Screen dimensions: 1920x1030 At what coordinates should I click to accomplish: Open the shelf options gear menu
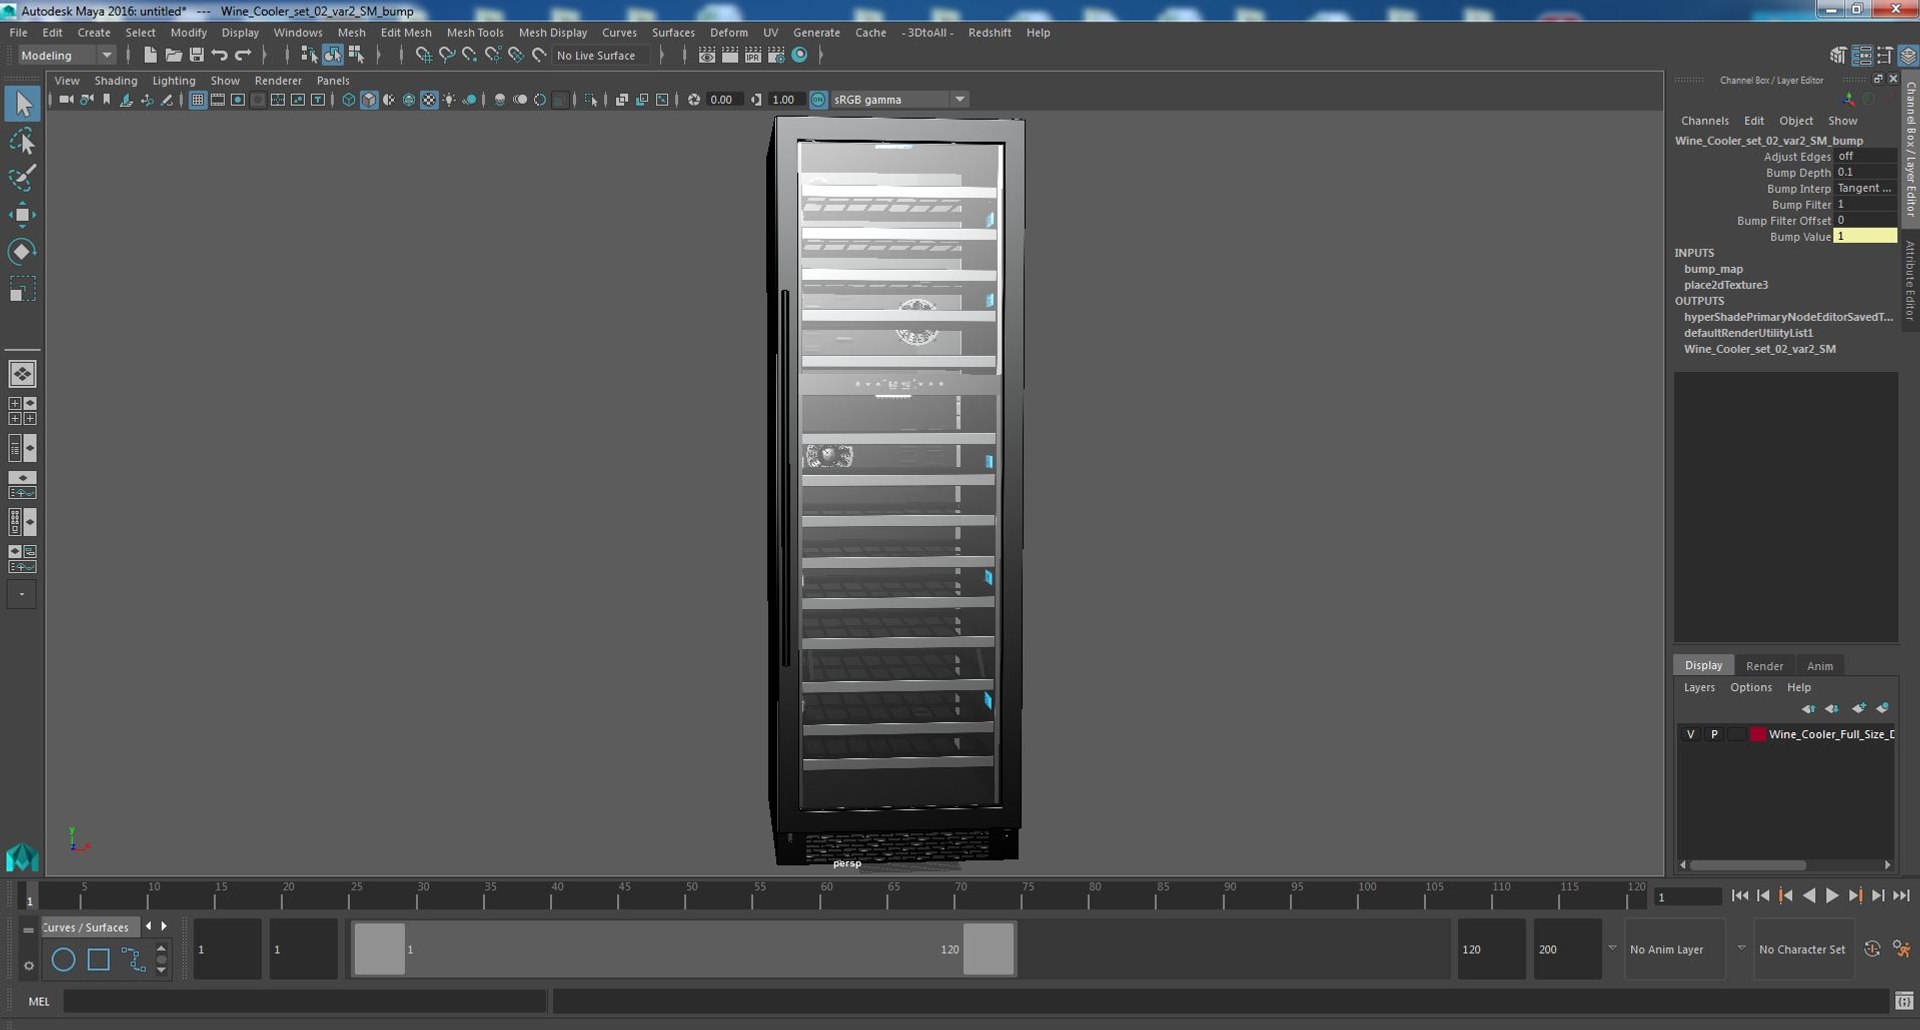pyautogui.click(x=28, y=966)
